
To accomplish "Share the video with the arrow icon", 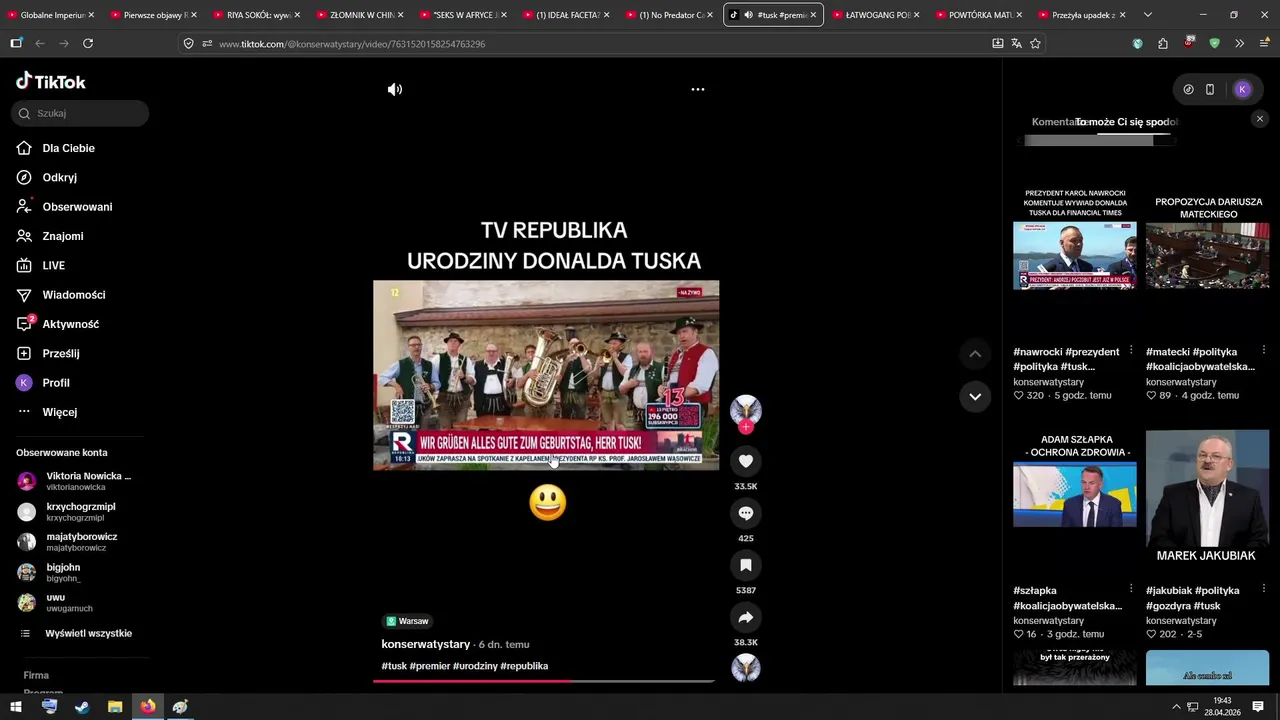I will pos(746,617).
